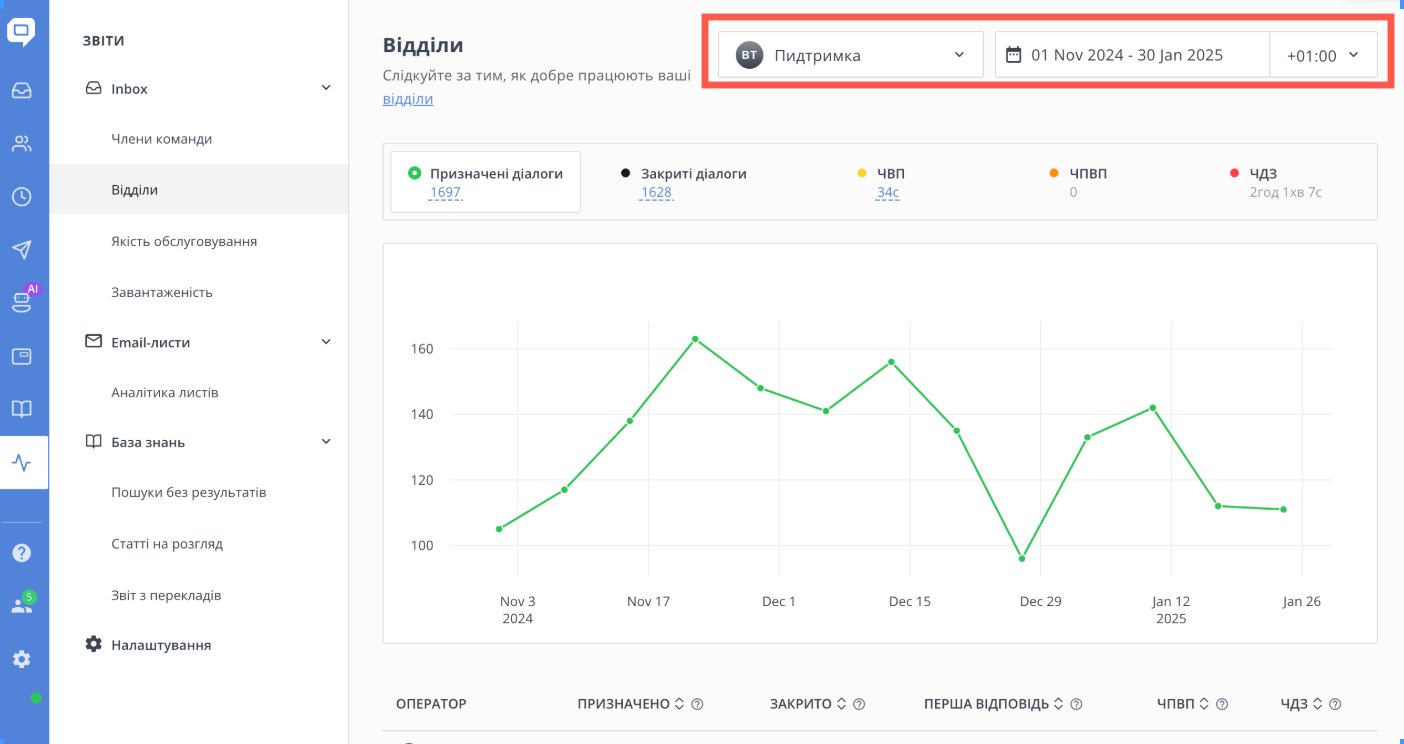
Task: Open contacts people icon in left sidebar
Action: tap(21, 144)
